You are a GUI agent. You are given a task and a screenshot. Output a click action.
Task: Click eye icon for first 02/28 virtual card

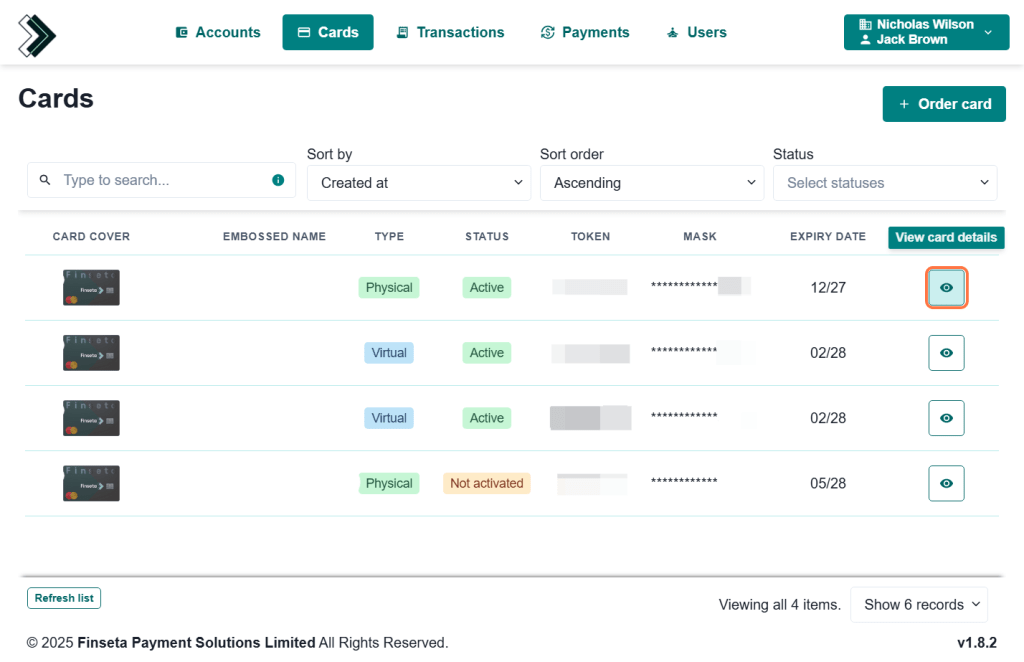(946, 353)
